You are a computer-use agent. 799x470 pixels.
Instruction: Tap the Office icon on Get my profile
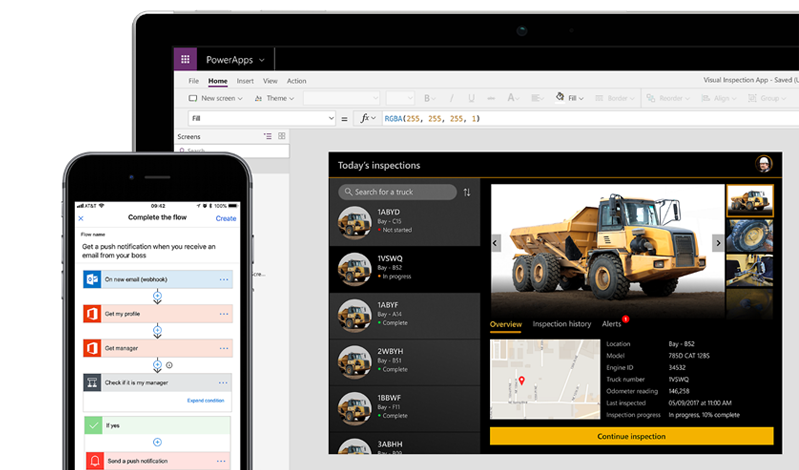pyautogui.click(x=92, y=314)
